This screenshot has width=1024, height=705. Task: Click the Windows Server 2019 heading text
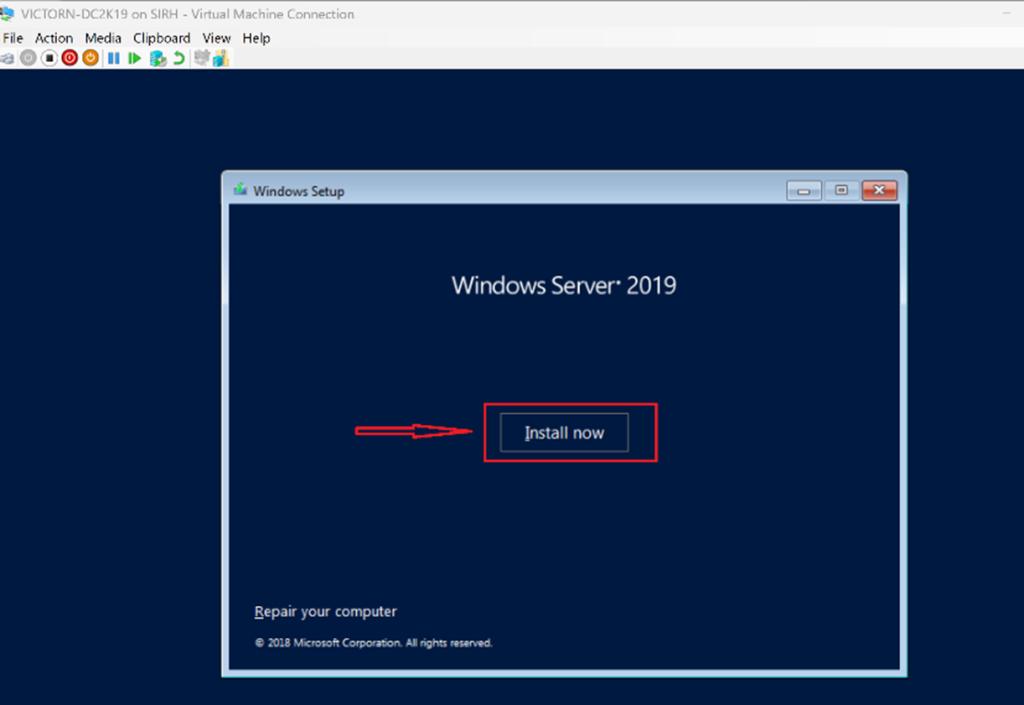click(564, 285)
